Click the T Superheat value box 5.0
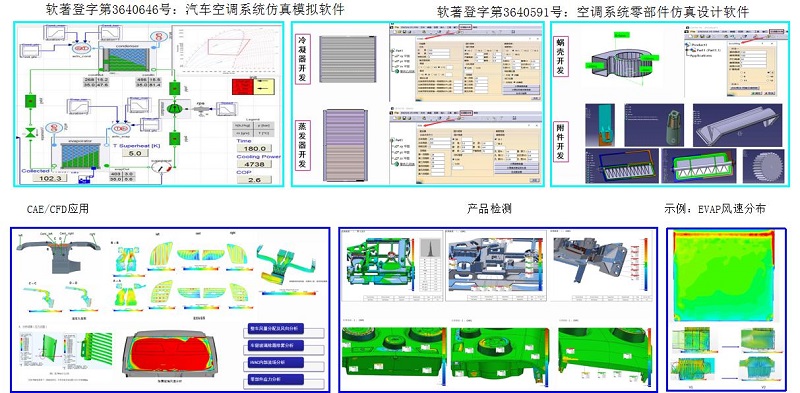 tap(135, 153)
